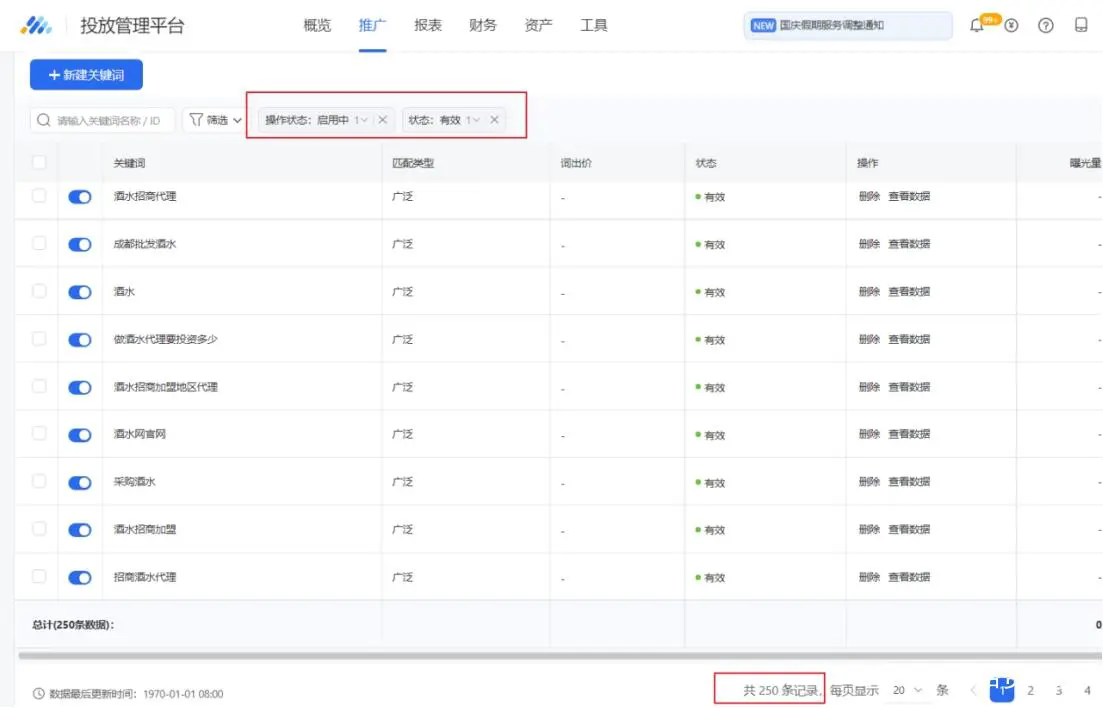
Task: Remove the 状态: 有效 filter with its X
Action: click(494, 120)
